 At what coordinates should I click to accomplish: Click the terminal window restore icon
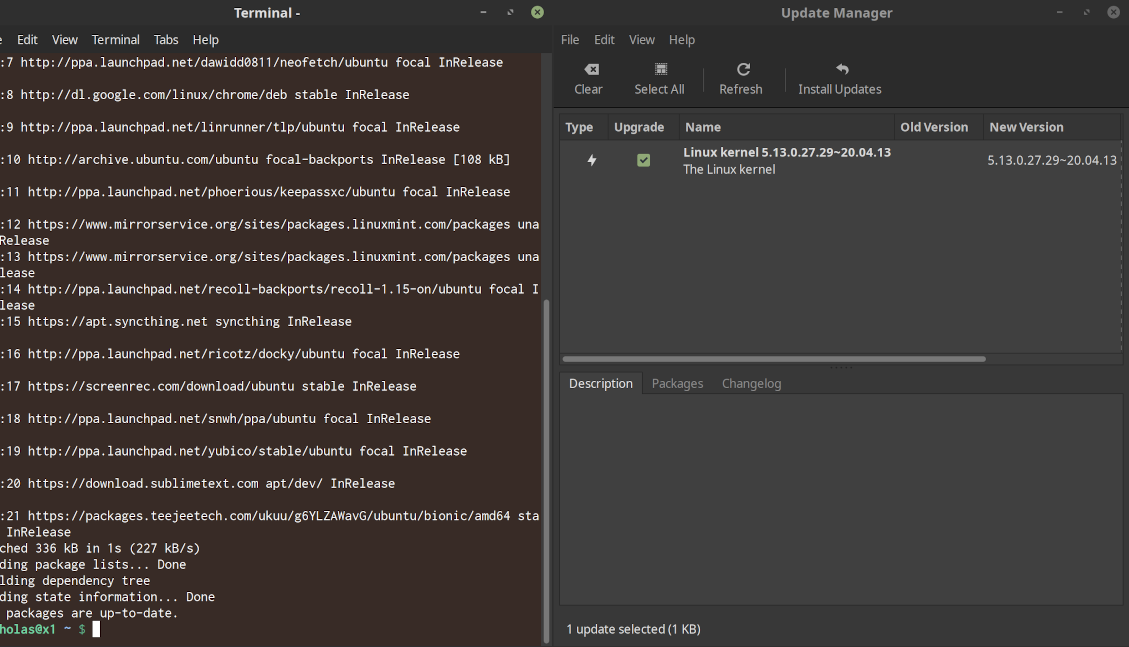click(510, 12)
